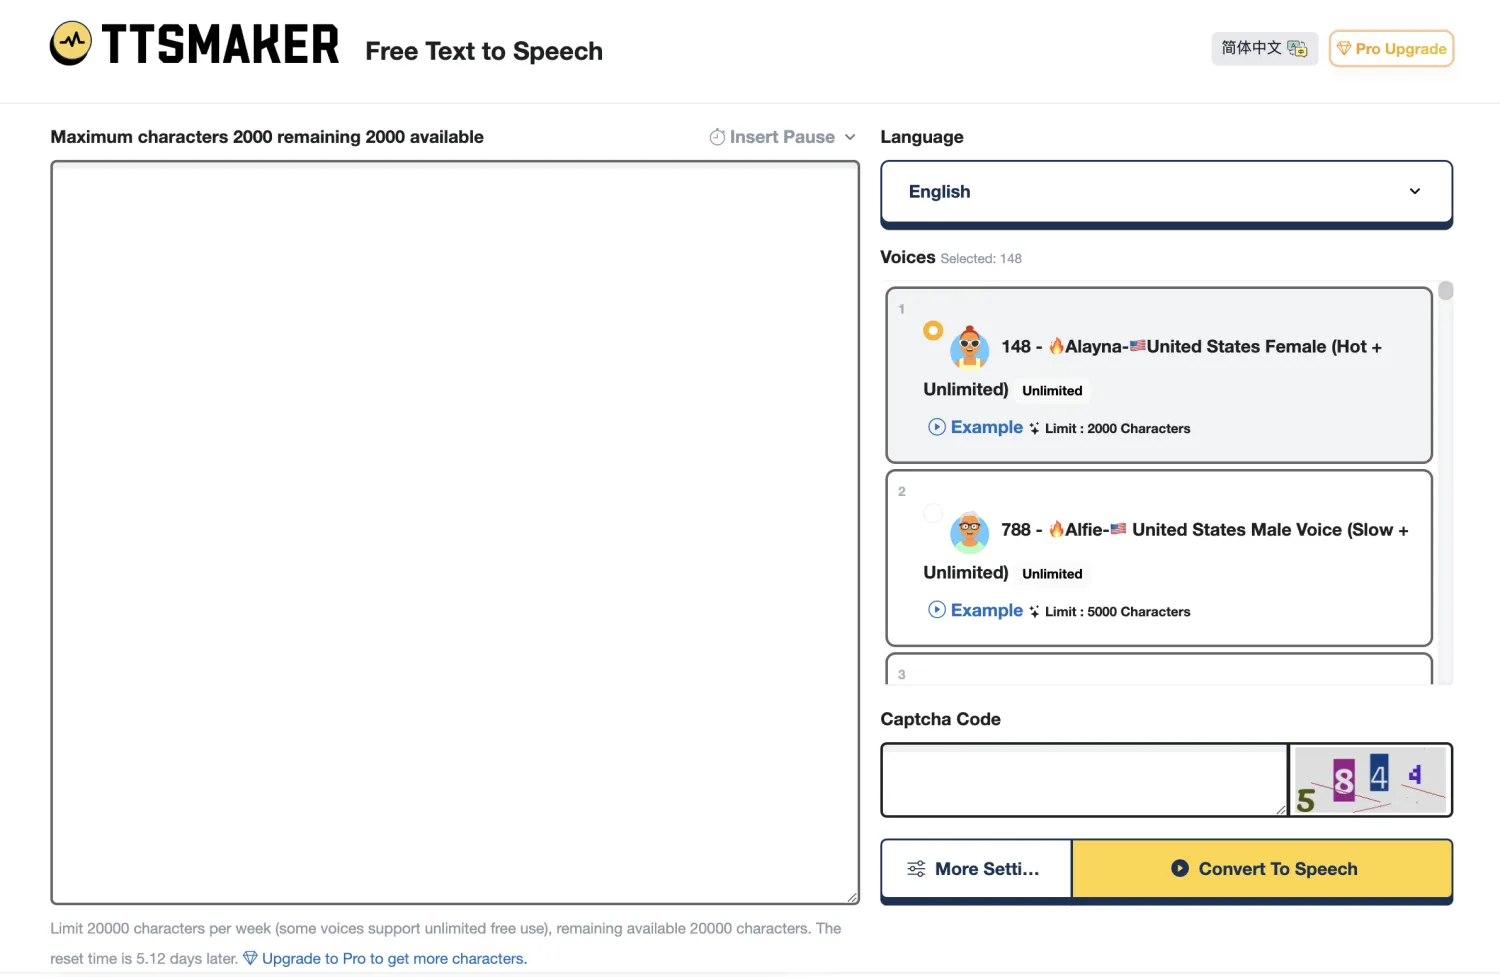The height and width of the screenshot is (977, 1500).
Task: Click the TTSMaker waveform logo icon
Action: (x=71, y=43)
